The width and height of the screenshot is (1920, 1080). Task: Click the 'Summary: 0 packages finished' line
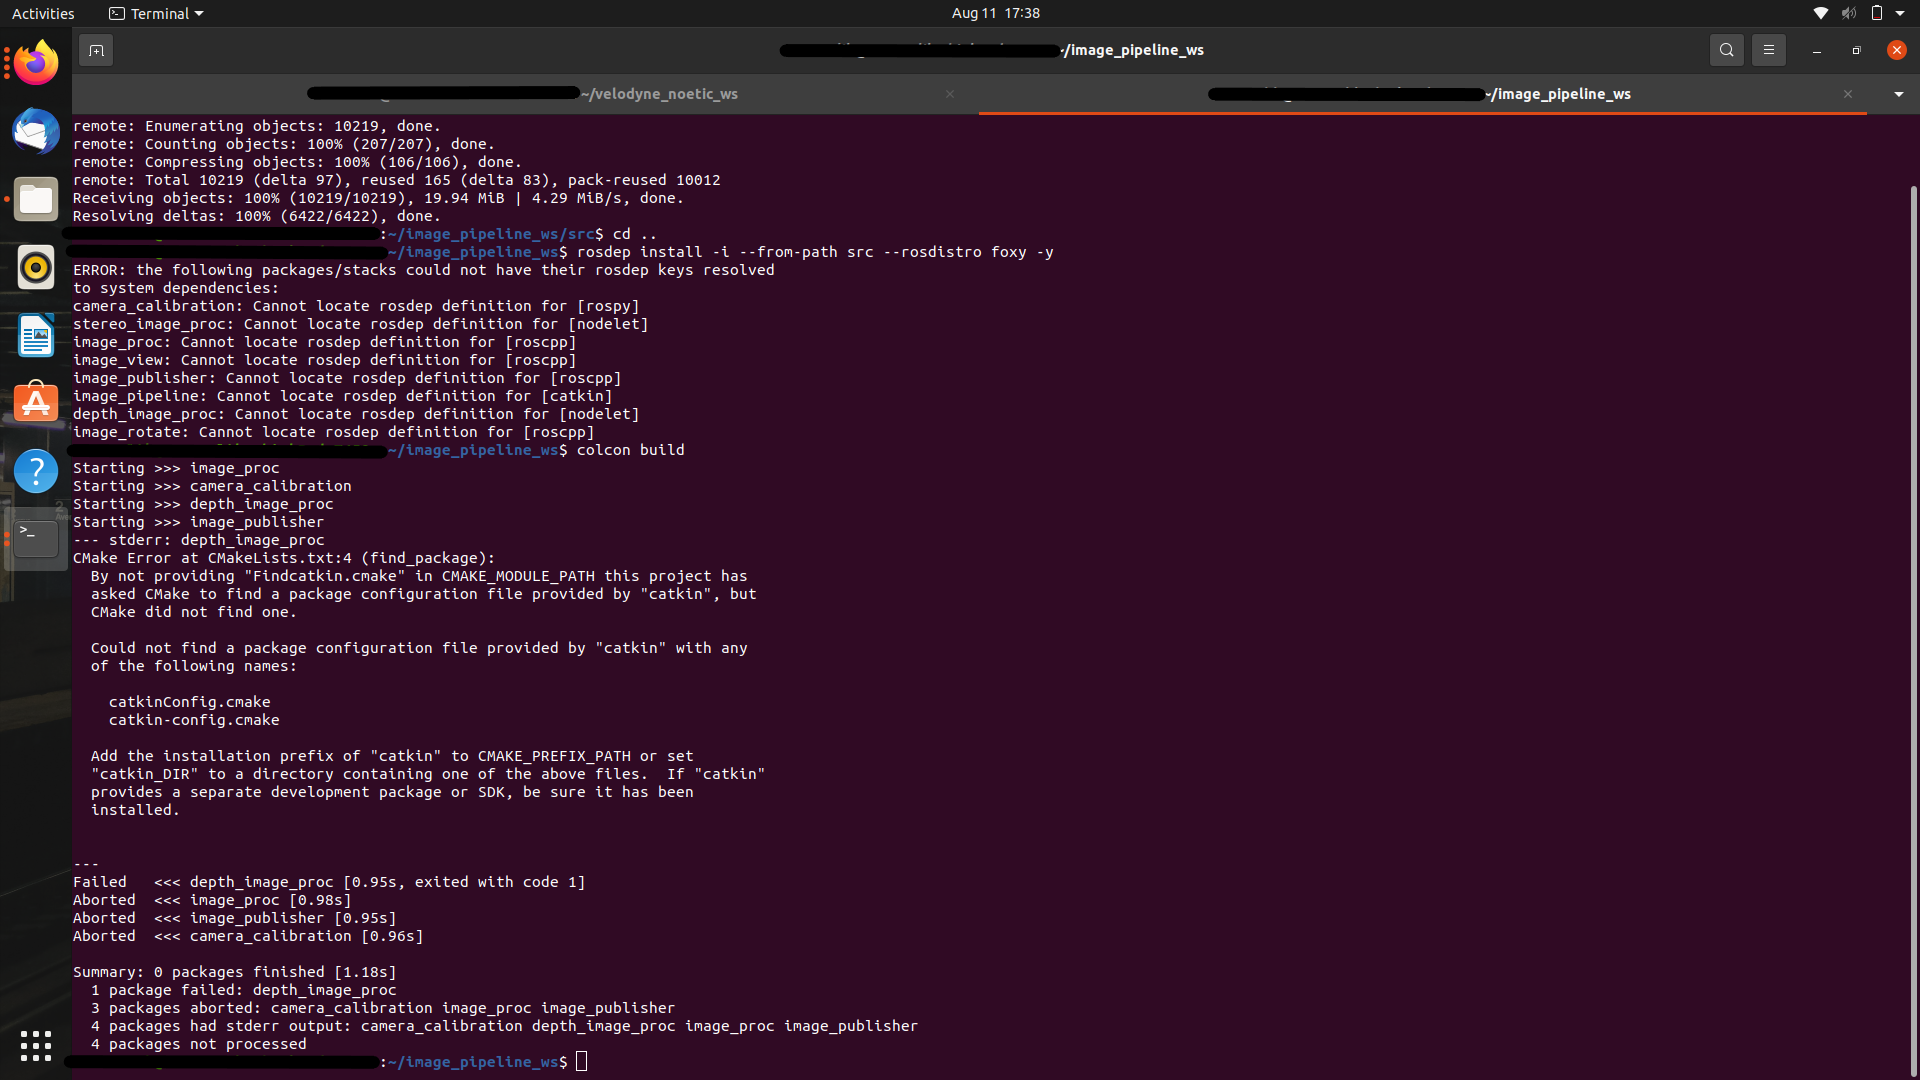235,972
